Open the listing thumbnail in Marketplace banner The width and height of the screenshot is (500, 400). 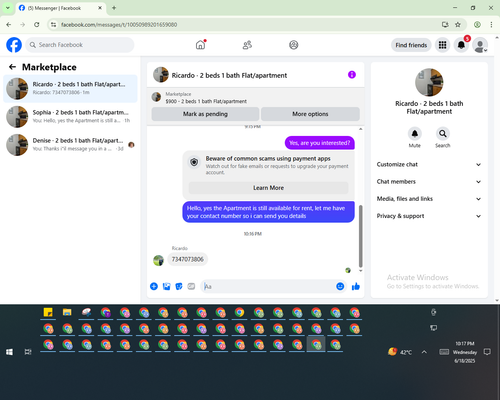tap(156, 97)
